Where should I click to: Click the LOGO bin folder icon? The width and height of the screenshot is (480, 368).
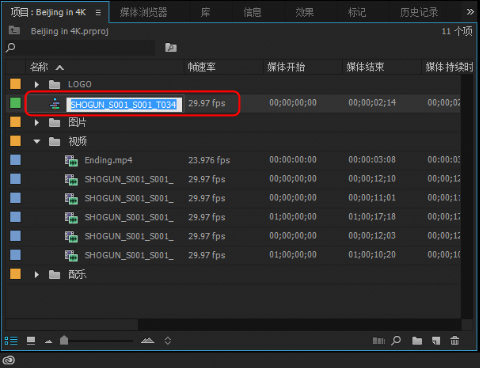(x=54, y=84)
